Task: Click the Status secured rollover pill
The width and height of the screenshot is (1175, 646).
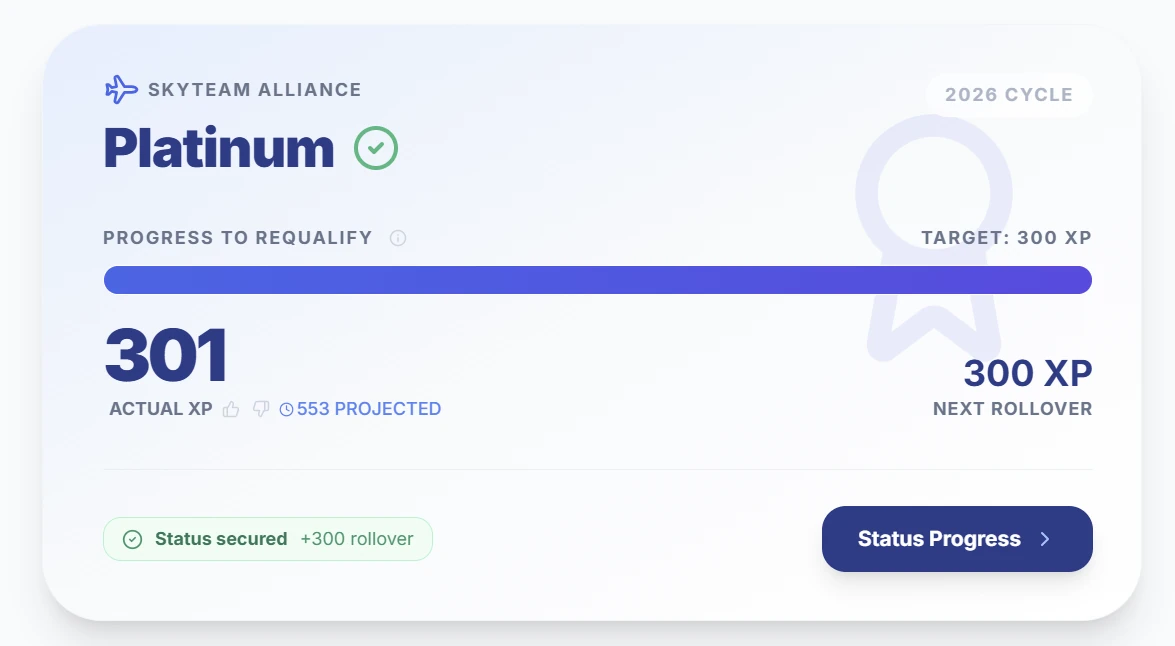Action: (267, 539)
